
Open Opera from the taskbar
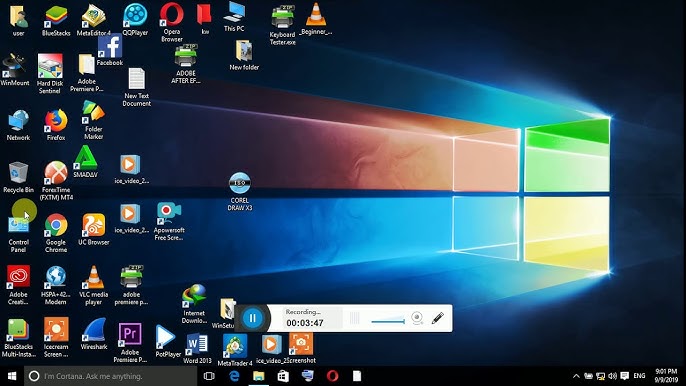pyautogui.click(x=332, y=376)
